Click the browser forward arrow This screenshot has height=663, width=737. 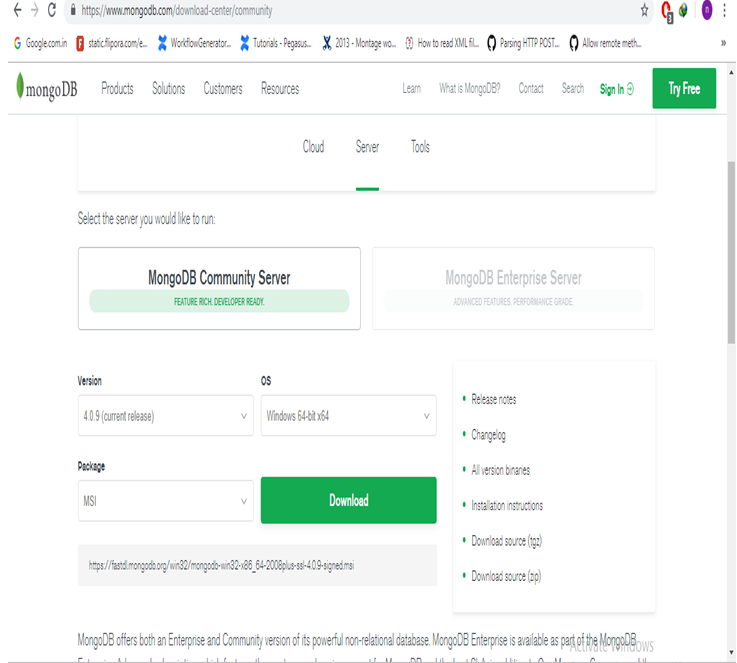point(34,10)
